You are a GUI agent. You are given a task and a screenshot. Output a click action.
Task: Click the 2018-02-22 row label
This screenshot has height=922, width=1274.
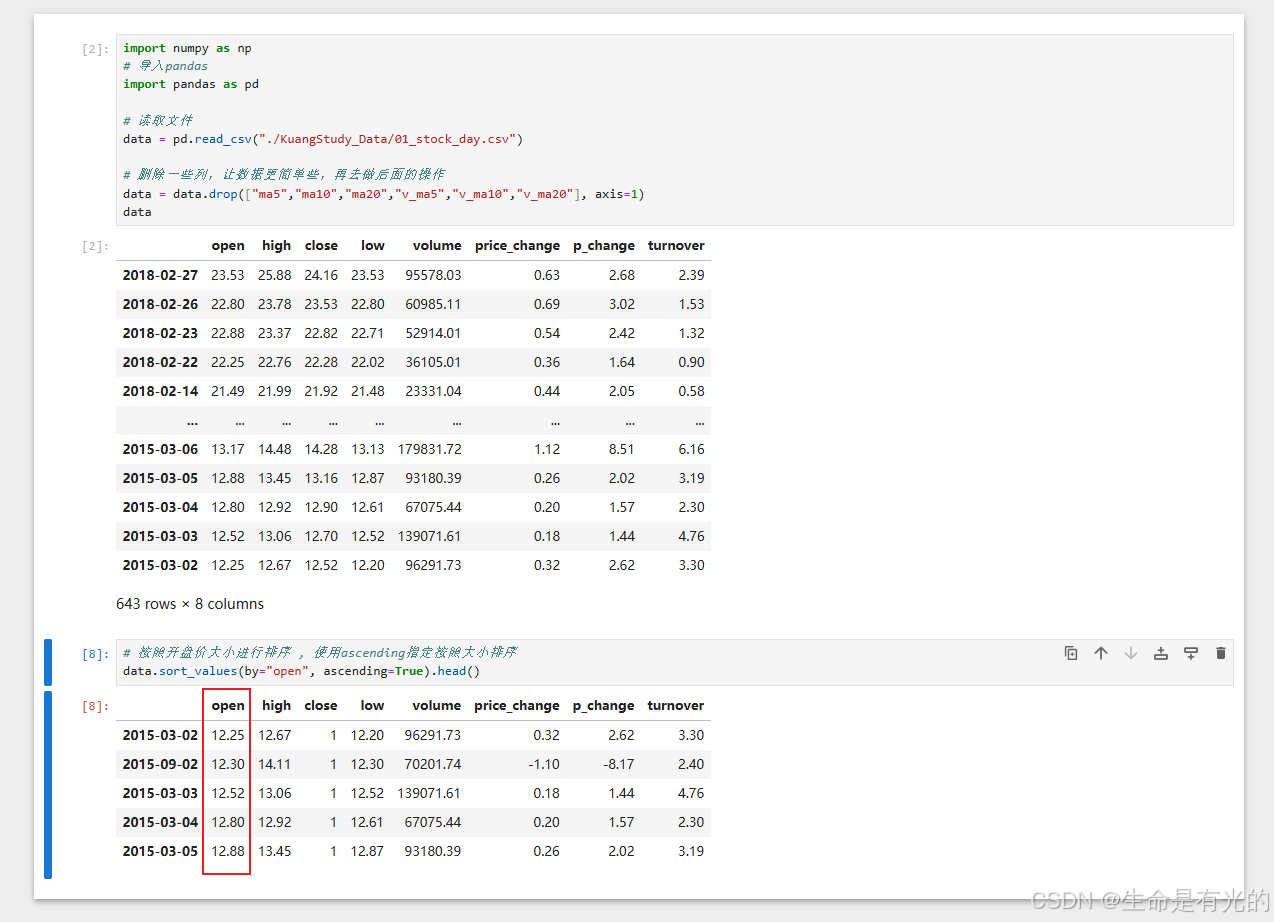[x=160, y=362]
